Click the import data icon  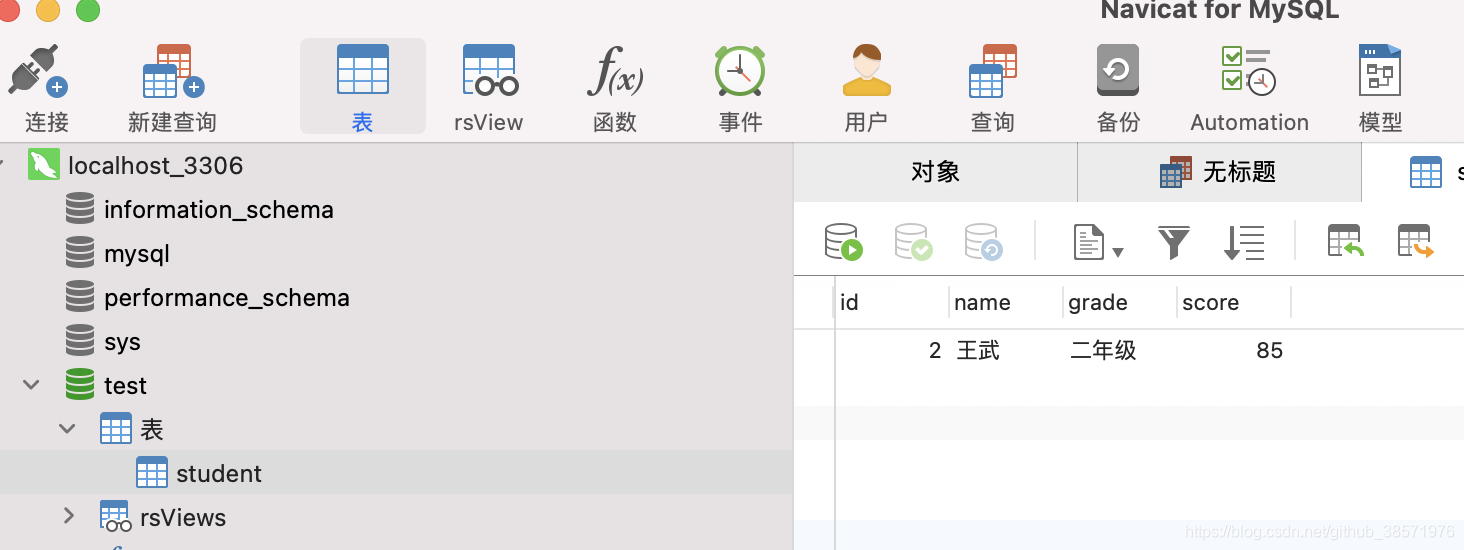point(1346,241)
